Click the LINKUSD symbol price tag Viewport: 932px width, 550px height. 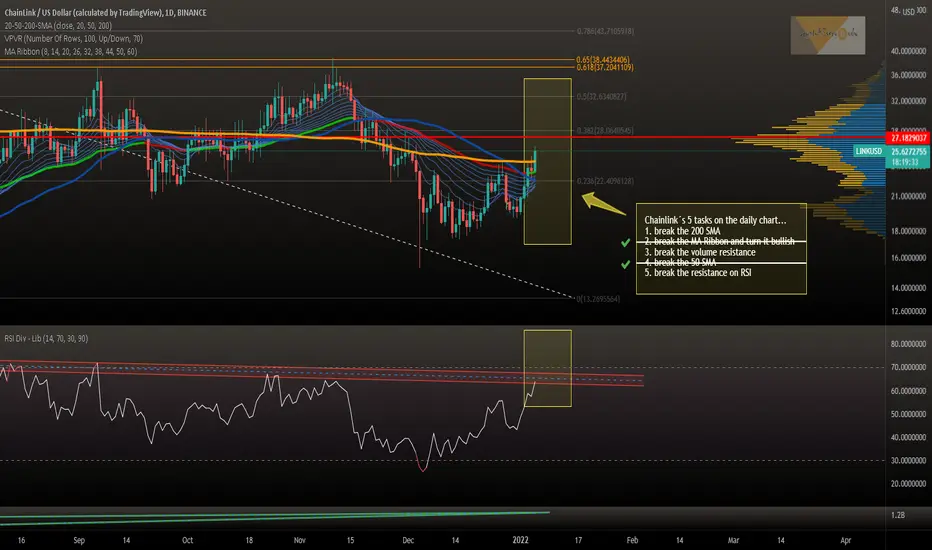pyautogui.click(x=869, y=152)
